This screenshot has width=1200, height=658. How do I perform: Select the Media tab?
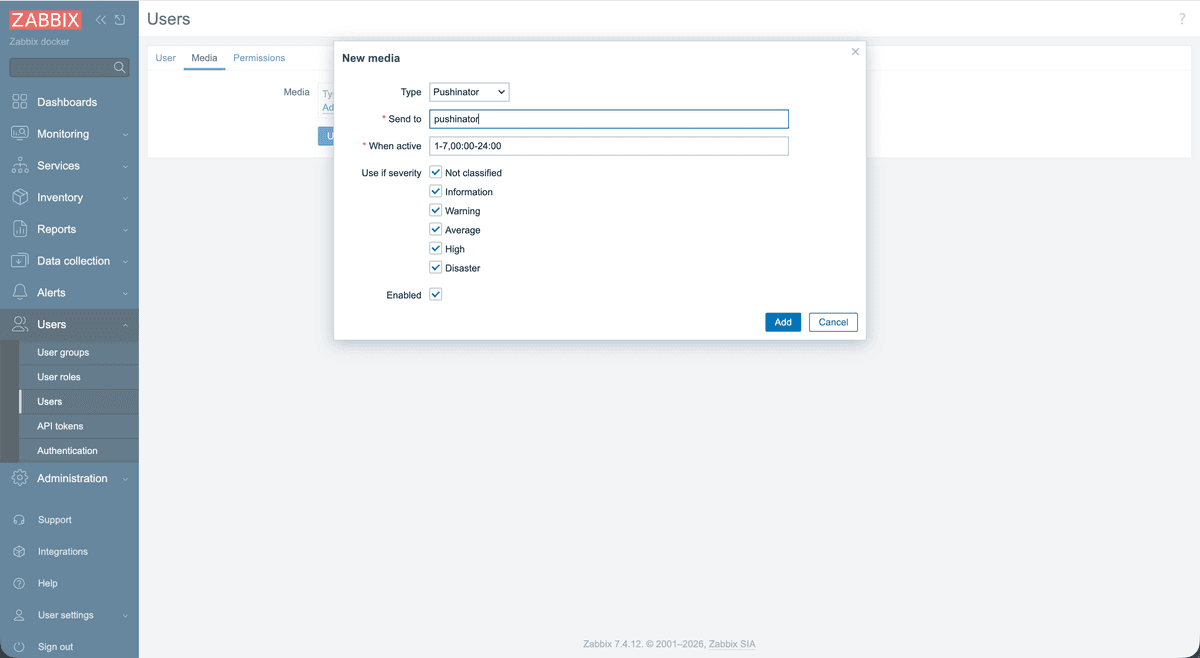pos(204,58)
